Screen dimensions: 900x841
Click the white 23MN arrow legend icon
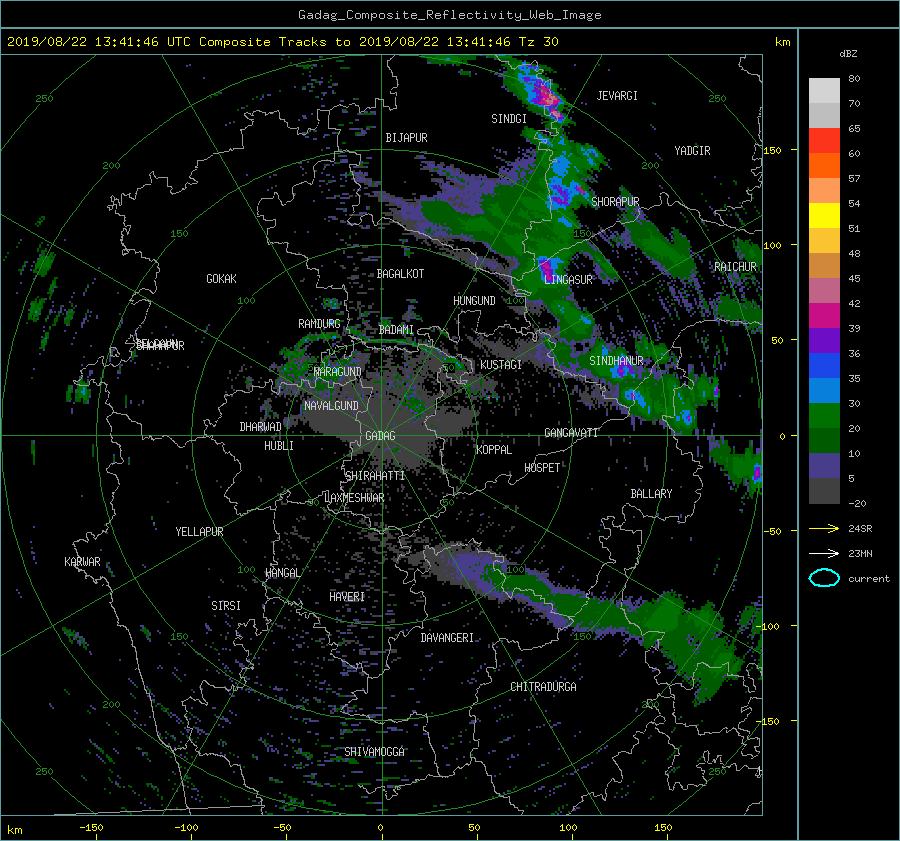(x=824, y=553)
